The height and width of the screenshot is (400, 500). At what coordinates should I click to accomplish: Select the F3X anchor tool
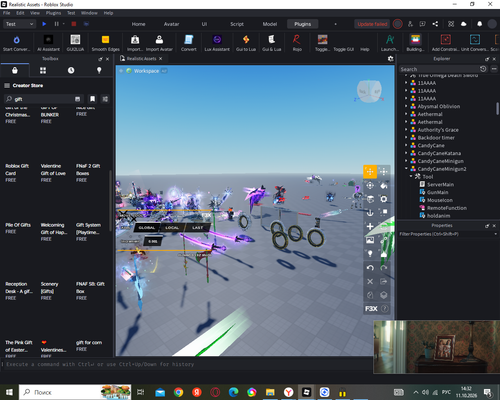[370, 212]
